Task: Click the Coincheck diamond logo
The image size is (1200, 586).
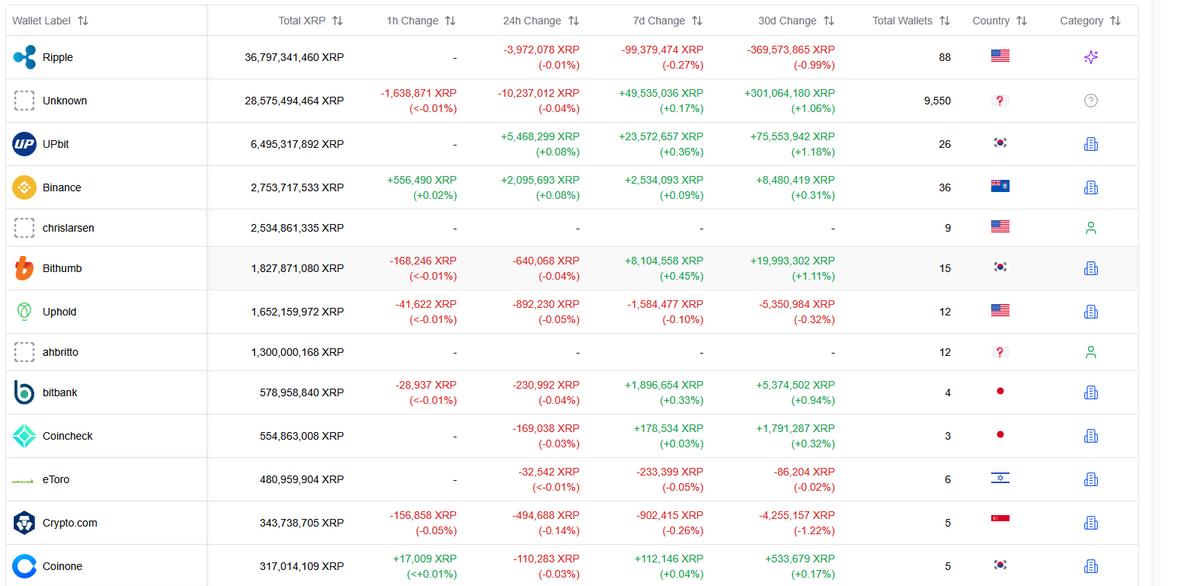Action: click(22, 435)
